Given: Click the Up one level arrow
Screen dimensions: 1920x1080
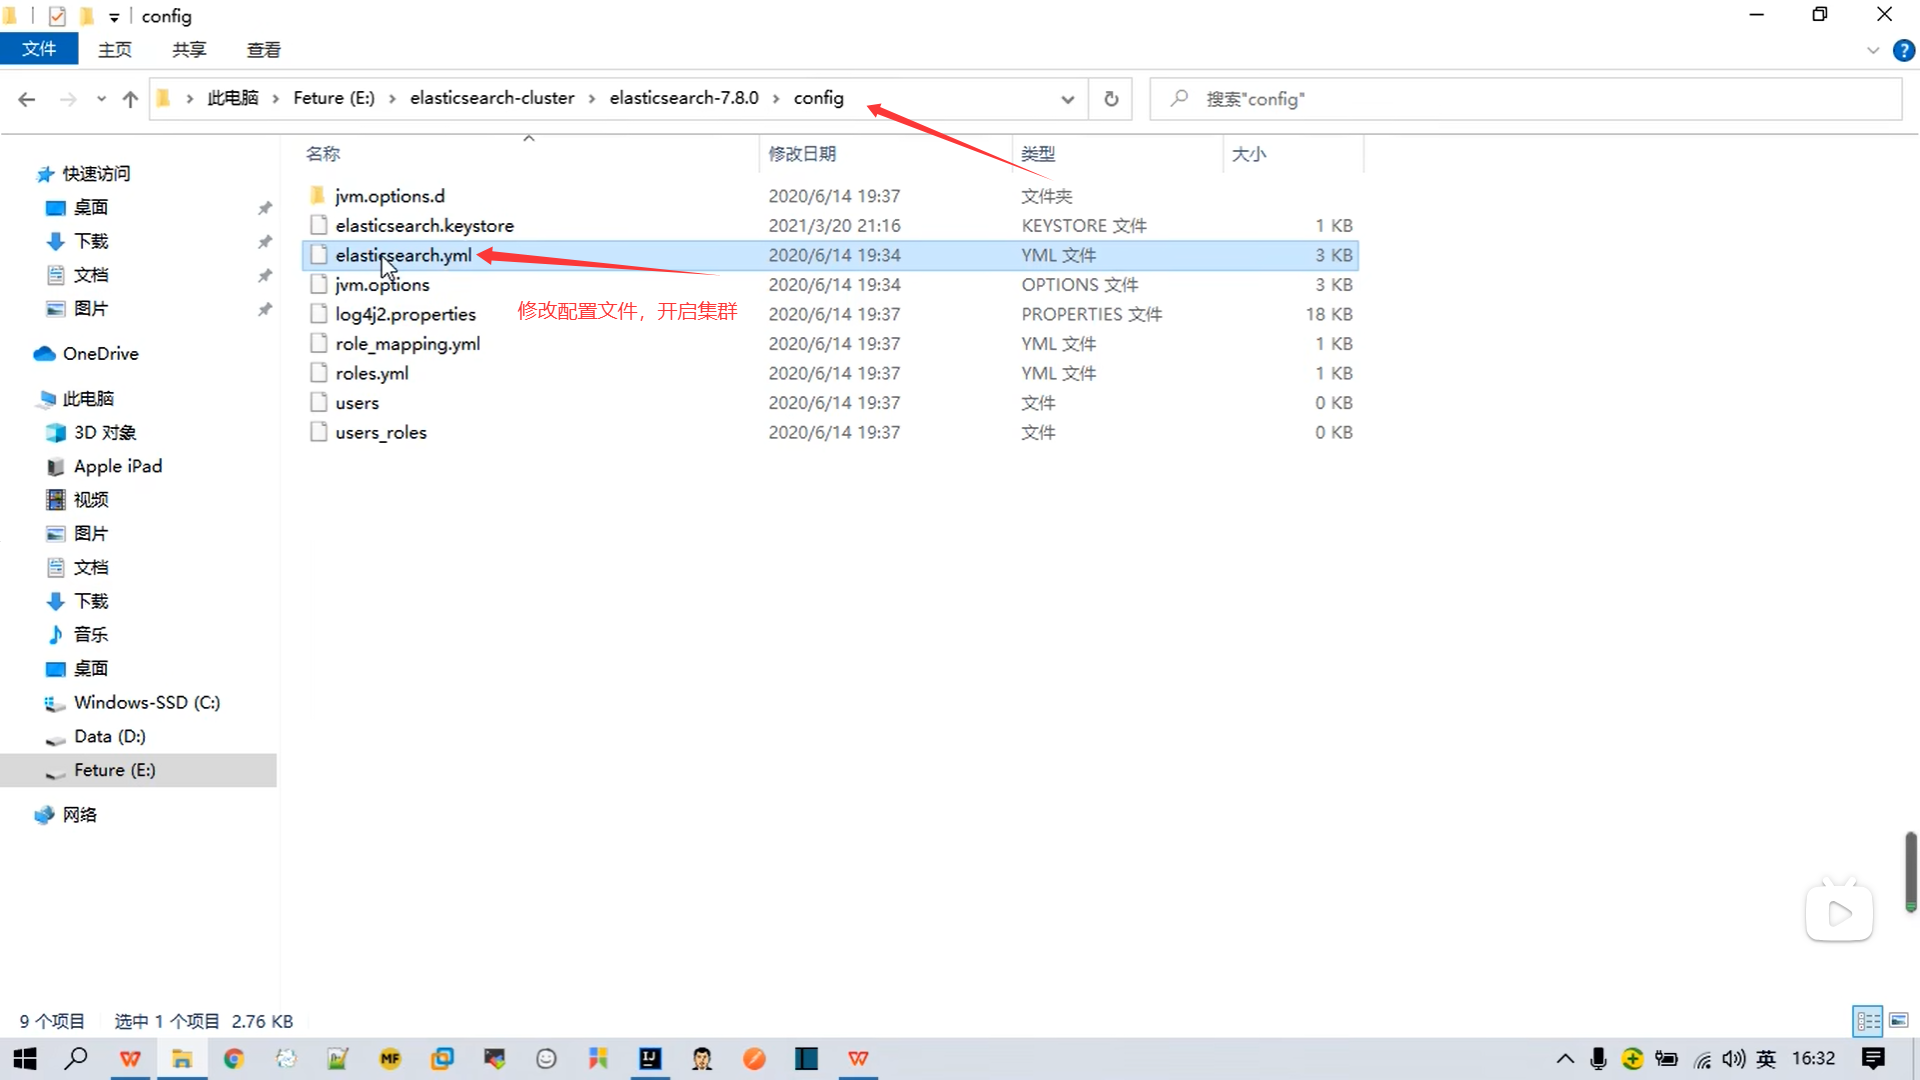Looking at the screenshot, I should [x=130, y=99].
